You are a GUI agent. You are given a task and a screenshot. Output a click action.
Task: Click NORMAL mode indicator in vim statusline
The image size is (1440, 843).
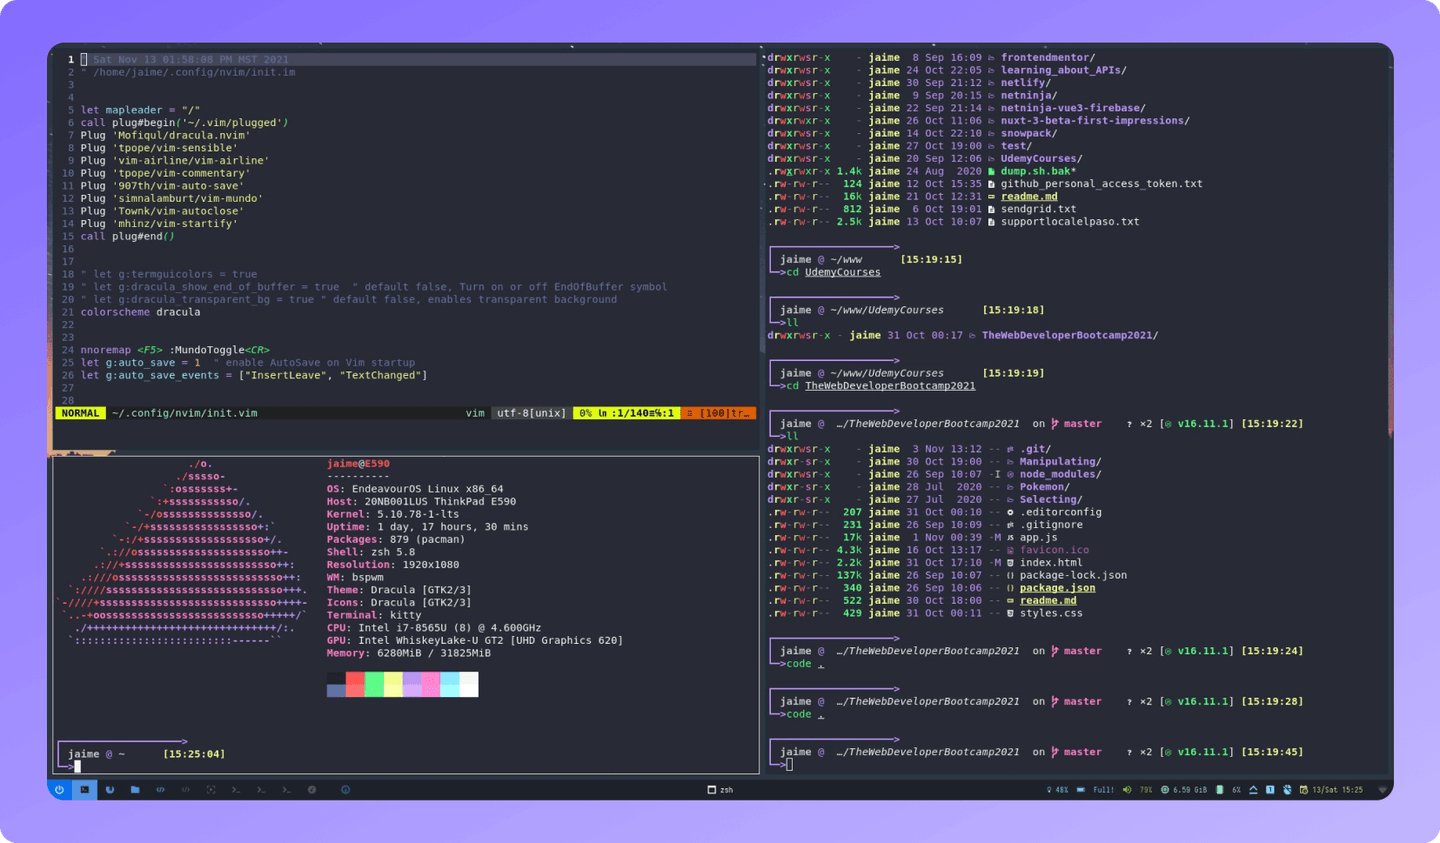[80, 413]
